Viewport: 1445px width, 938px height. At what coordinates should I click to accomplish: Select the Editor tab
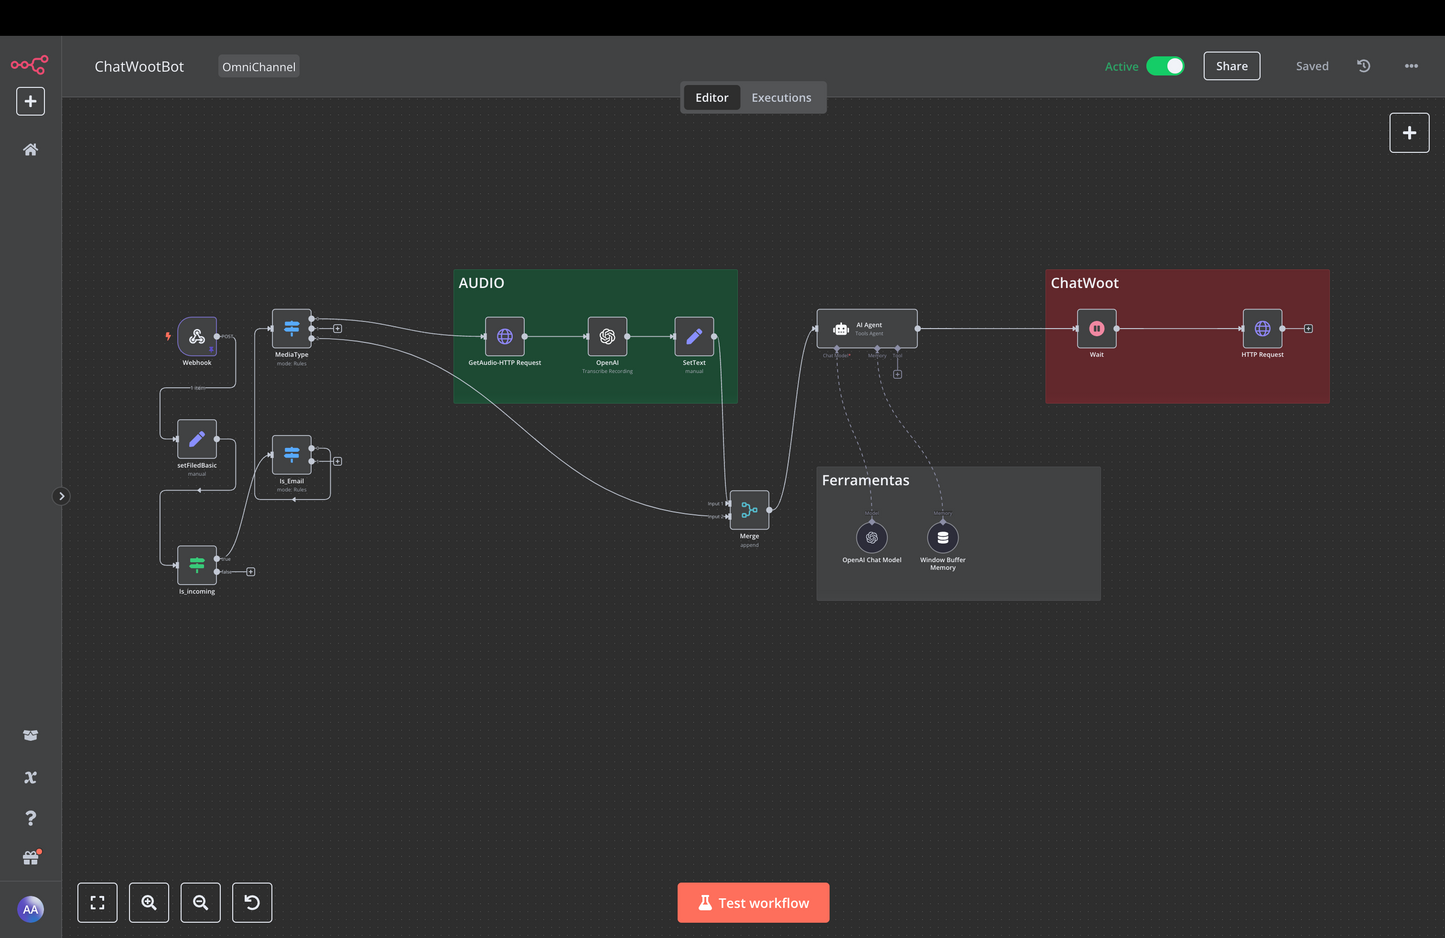[711, 98]
